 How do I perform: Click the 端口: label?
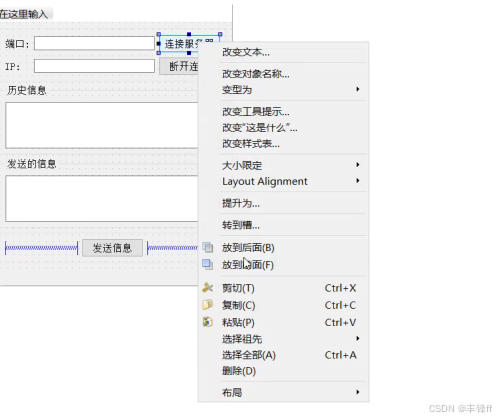(17, 44)
